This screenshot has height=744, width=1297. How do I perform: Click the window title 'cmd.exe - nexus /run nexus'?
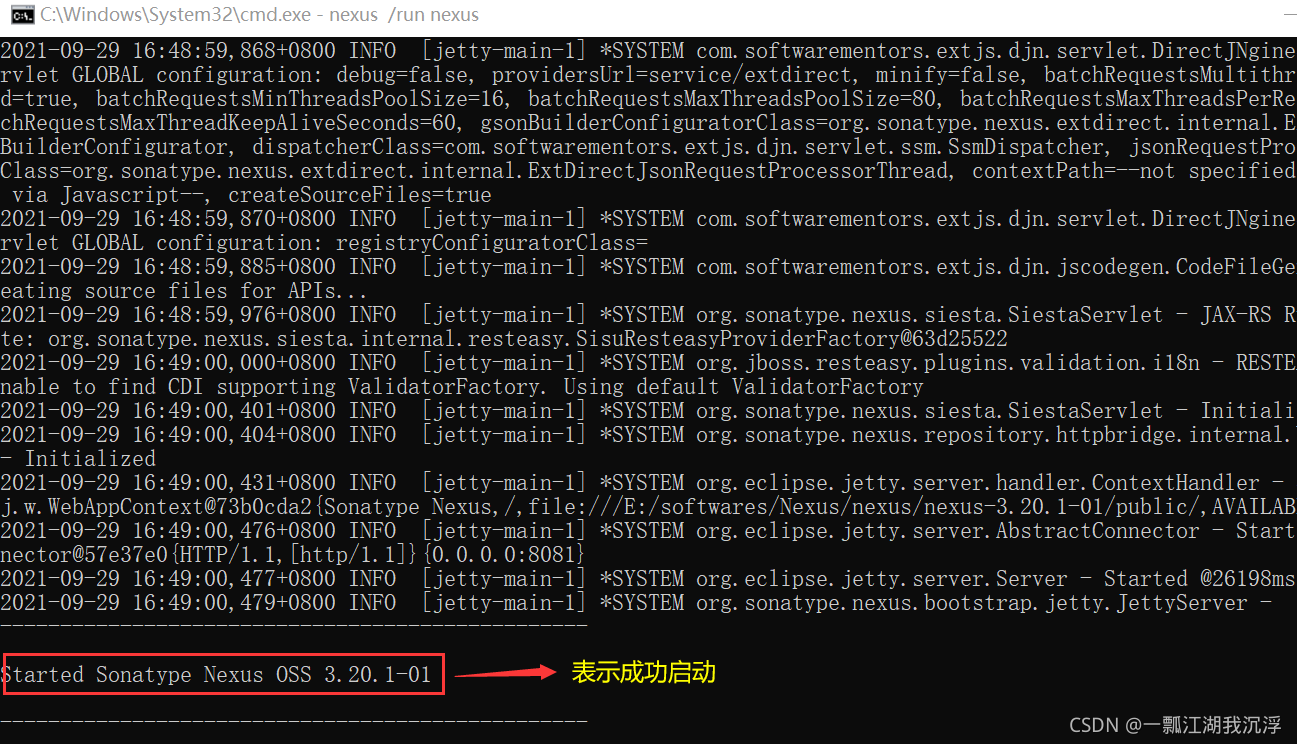pos(260,15)
